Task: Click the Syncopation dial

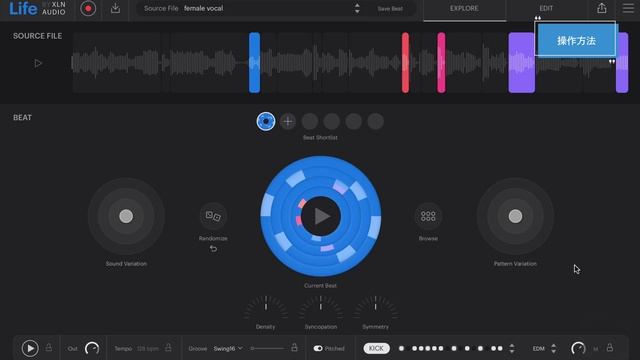Action: click(321, 307)
